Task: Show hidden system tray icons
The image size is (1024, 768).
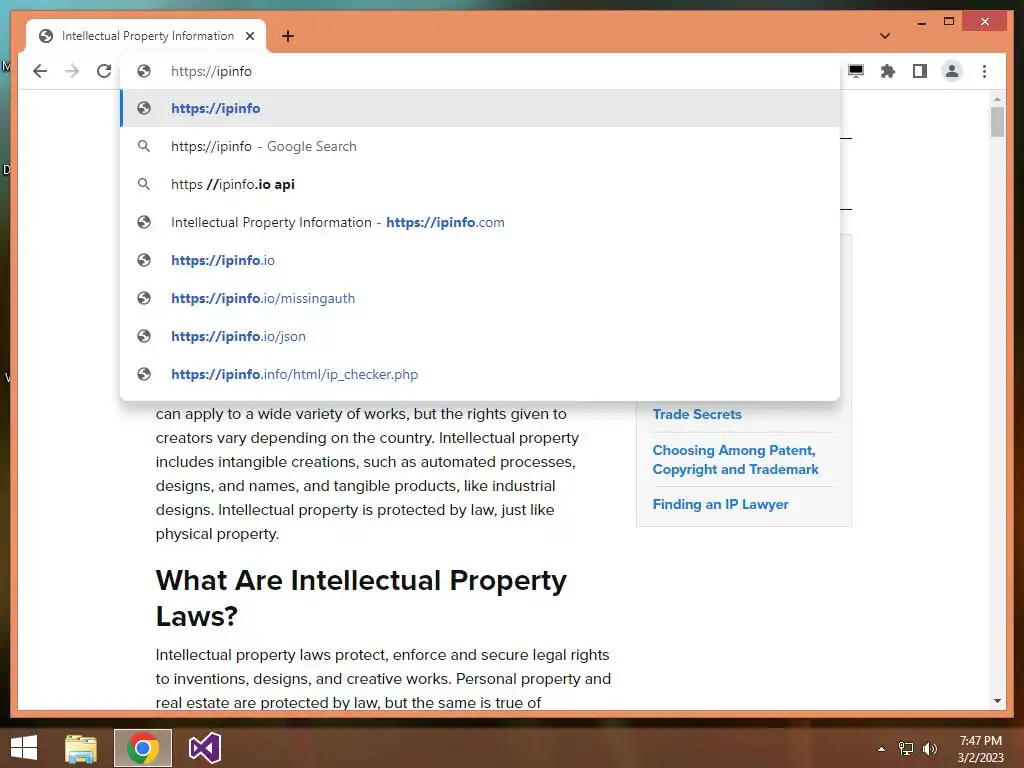Action: point(881,749)
